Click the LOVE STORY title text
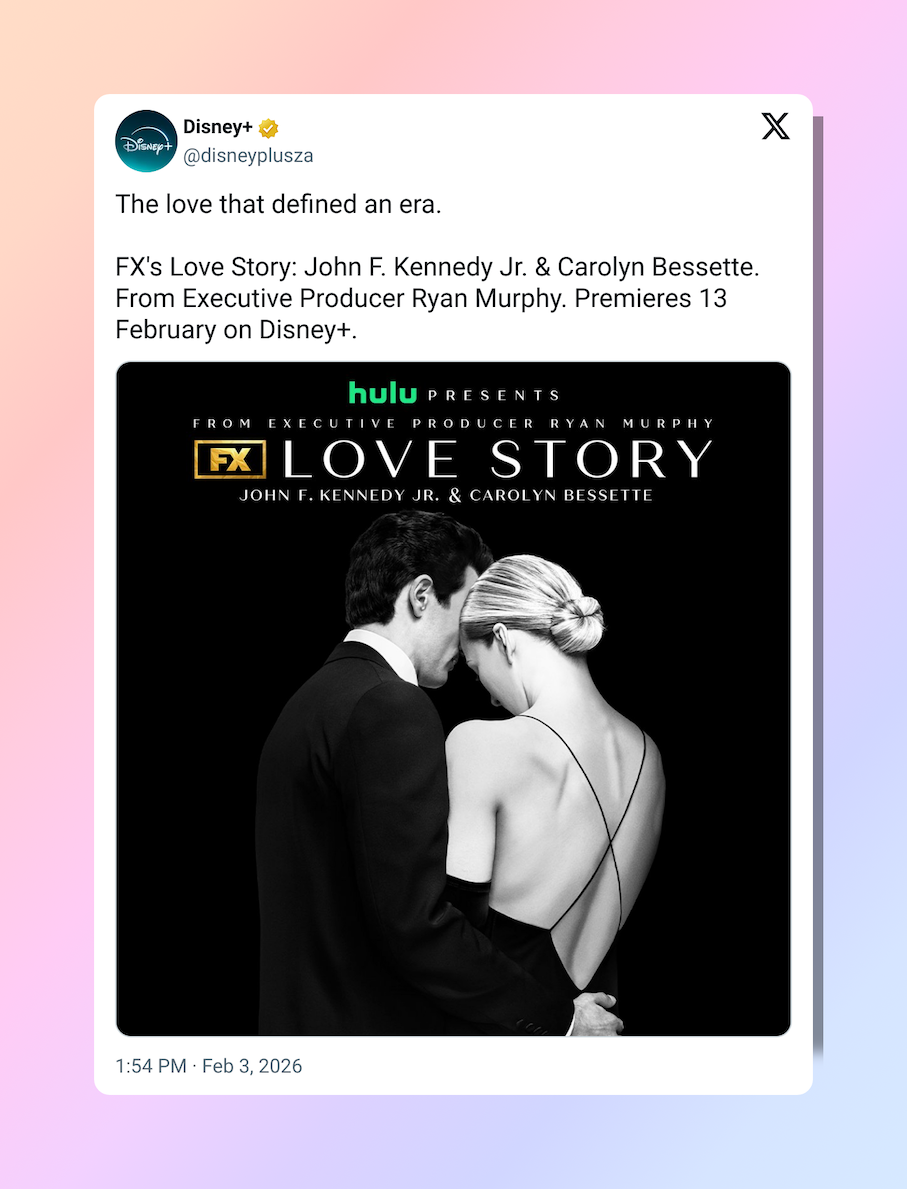The width and height of the screenshot is (907, 1189). [497, 460]
